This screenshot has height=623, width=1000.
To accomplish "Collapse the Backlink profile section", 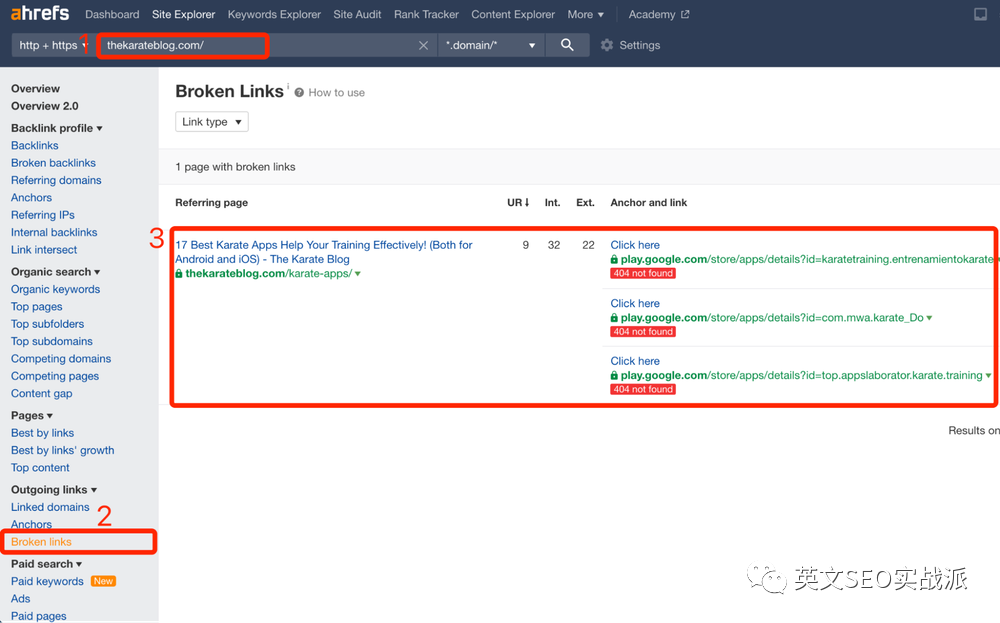I will click(56, 128).
